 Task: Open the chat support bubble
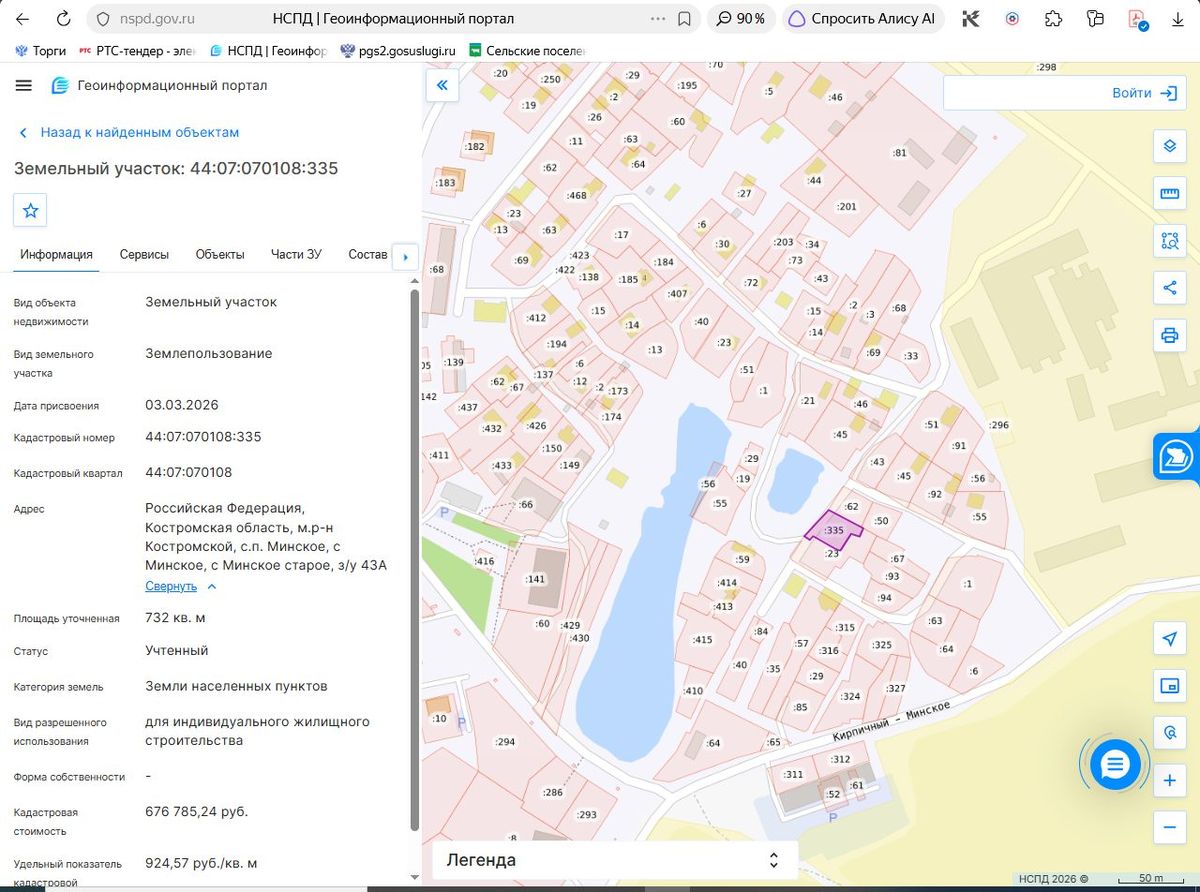coord(1114,765)
